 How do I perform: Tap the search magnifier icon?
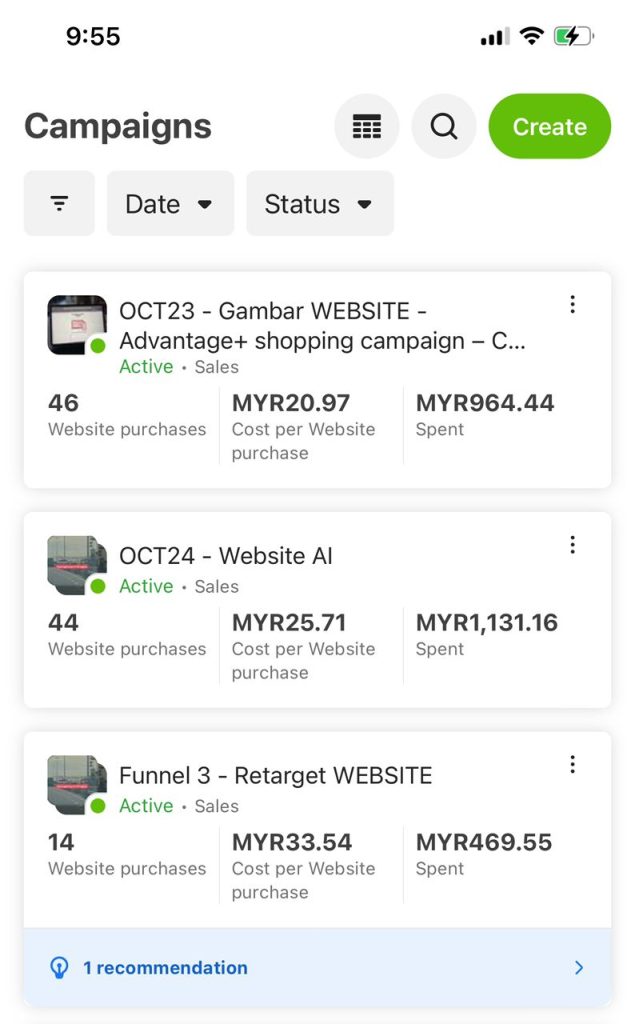tap(444, 127)
